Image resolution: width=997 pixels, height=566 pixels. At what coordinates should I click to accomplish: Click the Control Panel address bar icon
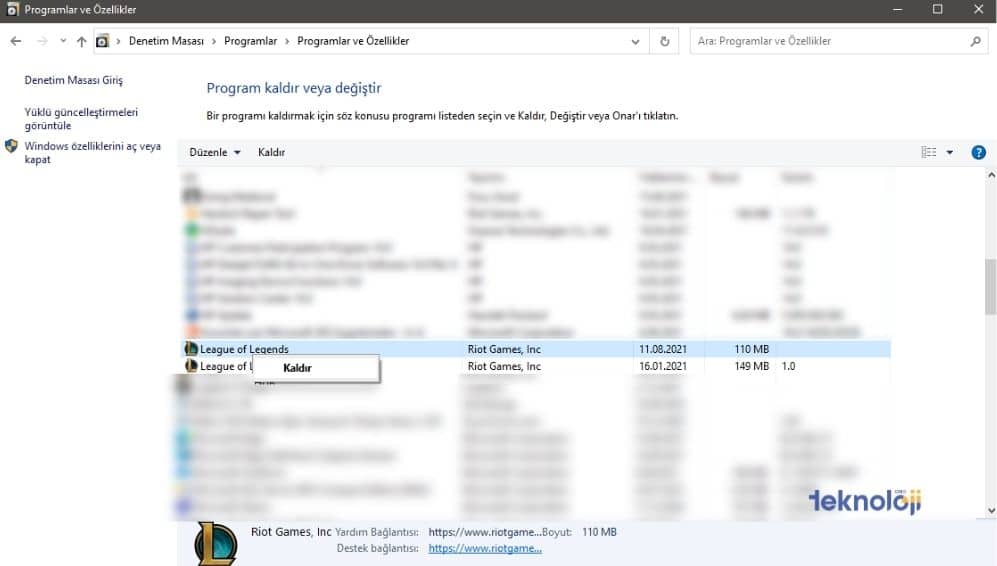[x=102, y=41]
